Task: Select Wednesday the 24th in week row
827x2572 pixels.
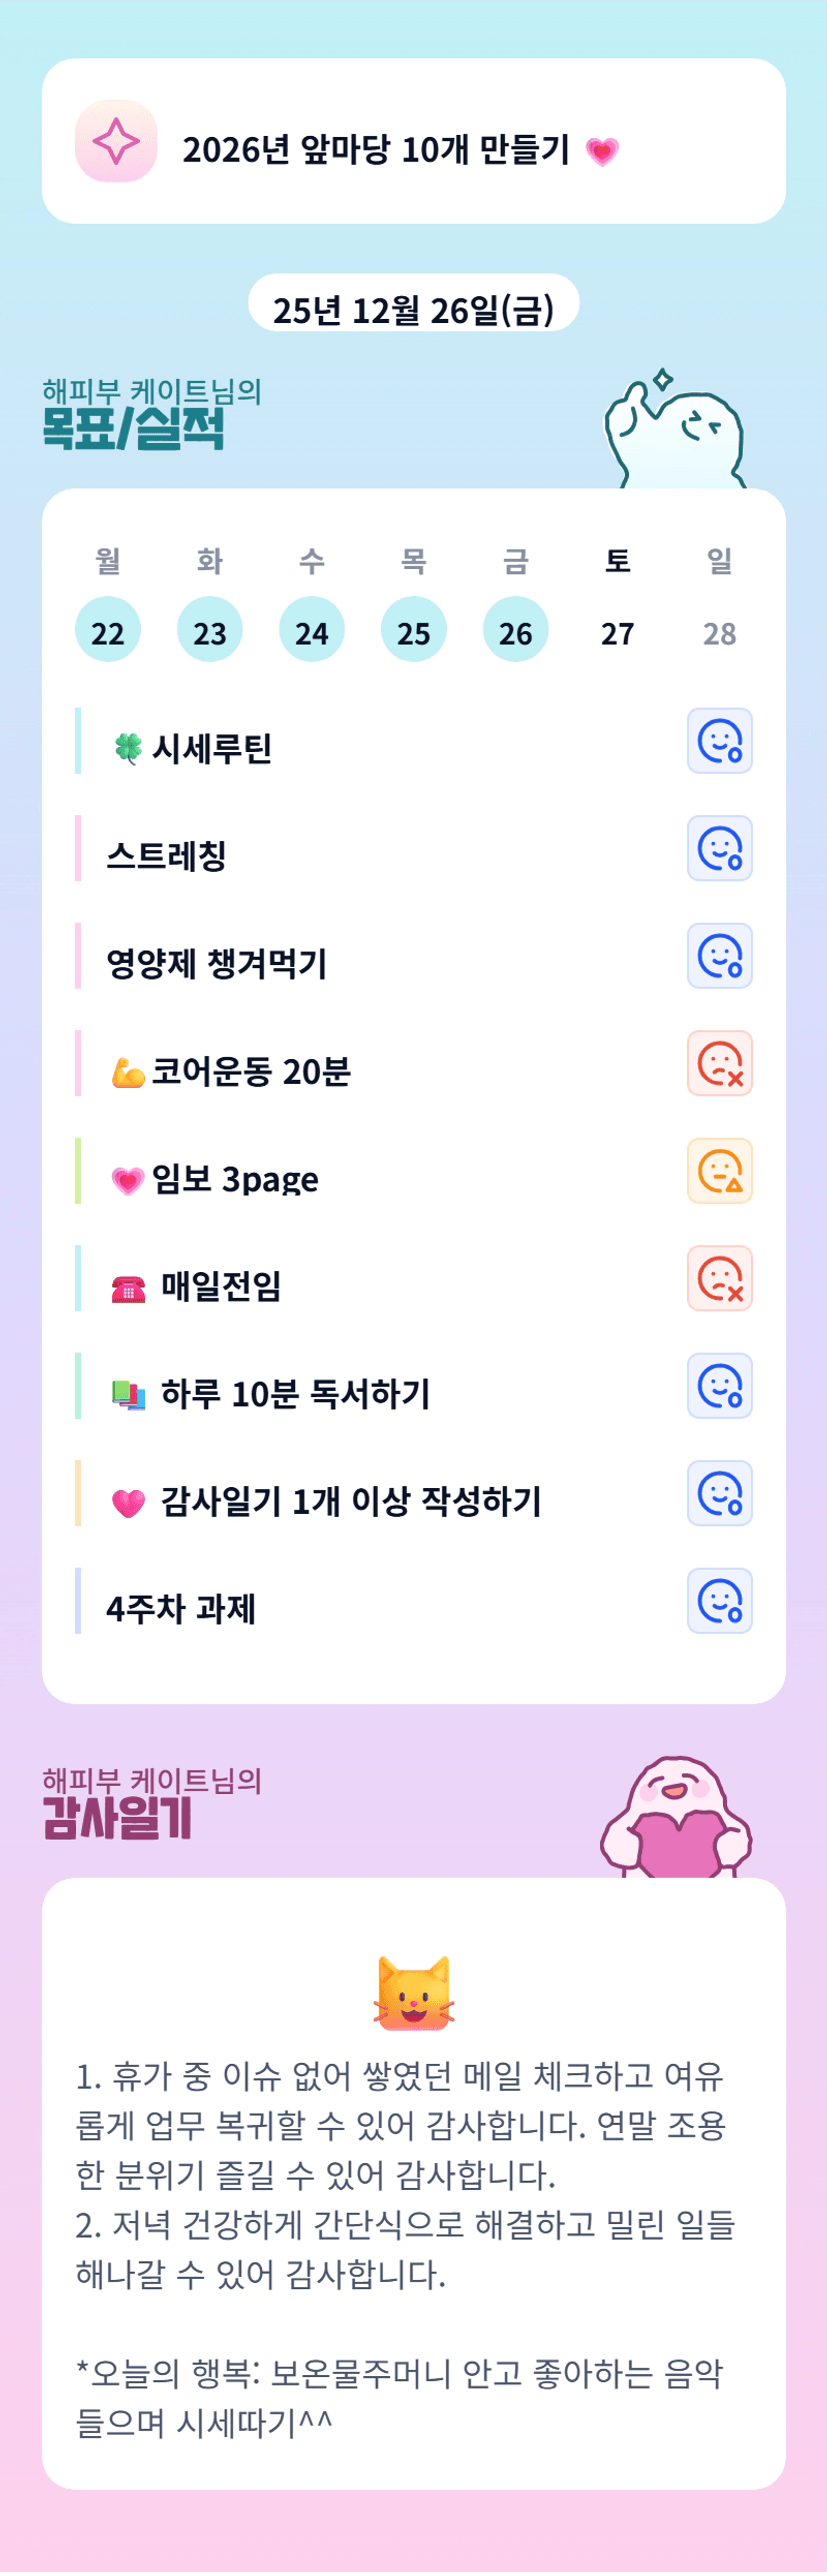Action: click(312, 630)
